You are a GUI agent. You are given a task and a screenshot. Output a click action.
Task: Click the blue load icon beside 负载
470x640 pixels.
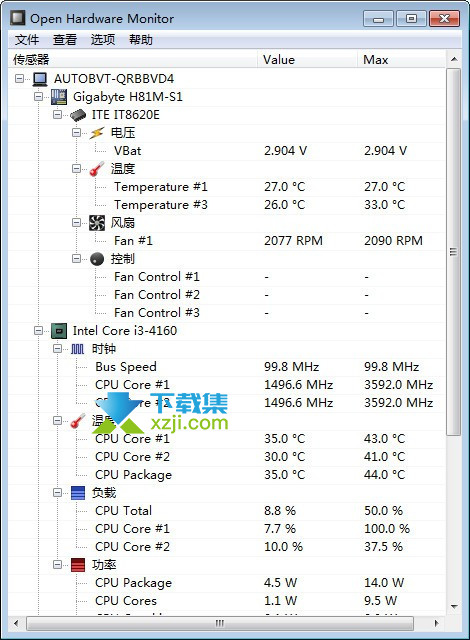pyautogui.click(x=78, y=493)
